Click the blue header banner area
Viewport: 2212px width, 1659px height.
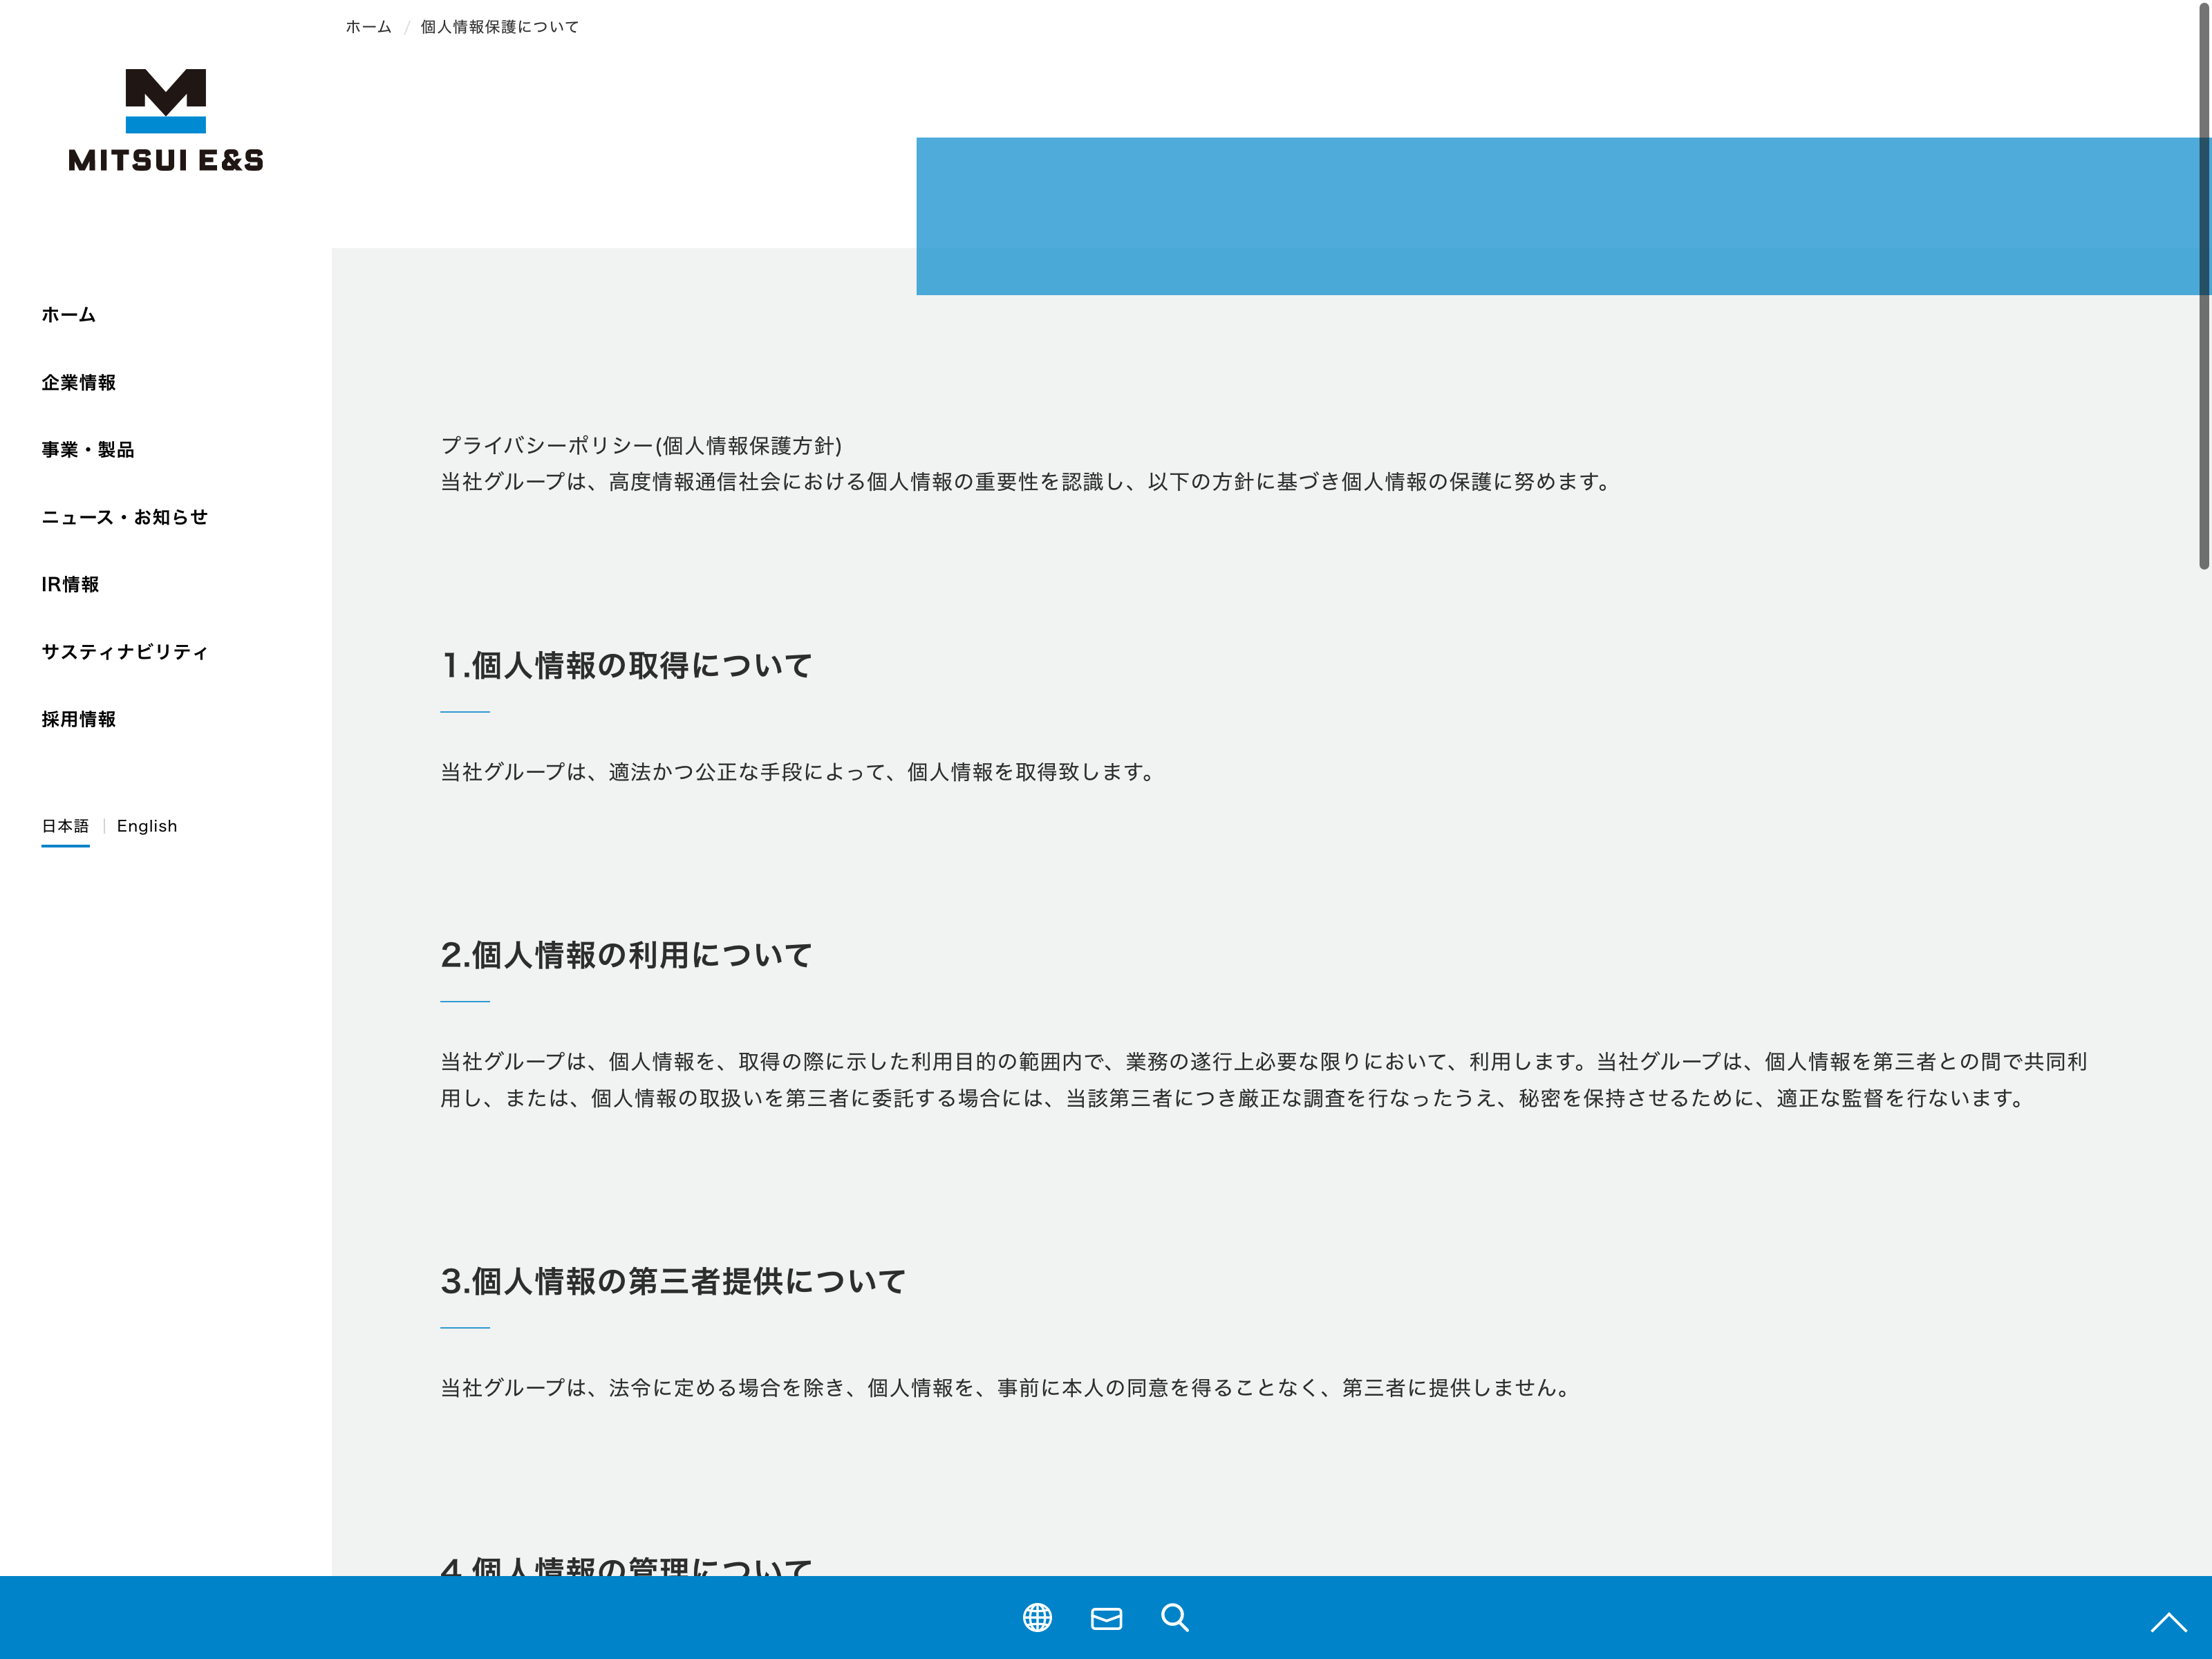point(1560,216)
